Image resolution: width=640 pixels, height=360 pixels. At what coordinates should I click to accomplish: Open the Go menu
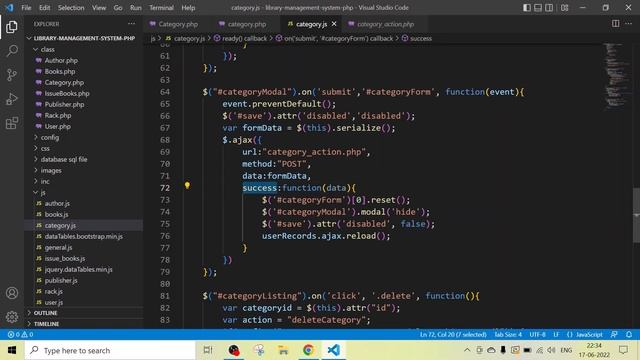(x=118, y=7)
